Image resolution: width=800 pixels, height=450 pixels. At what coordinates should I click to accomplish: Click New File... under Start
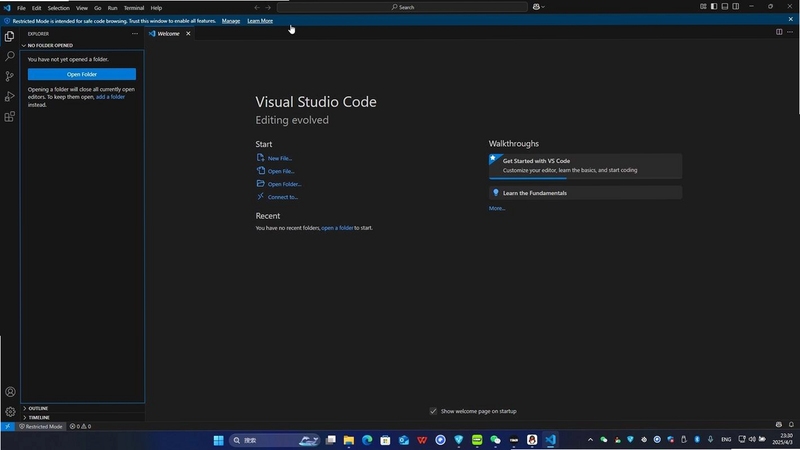click(280, 159)
